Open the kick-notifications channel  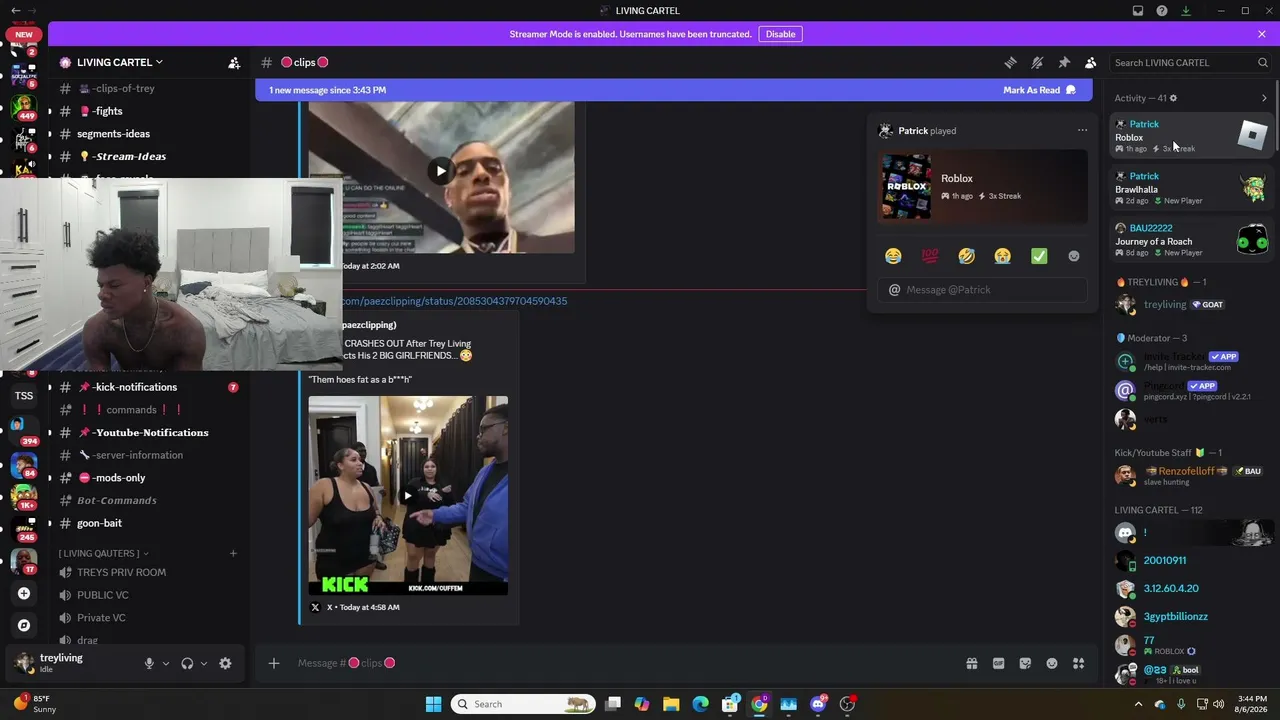pyautogui.click(x=150, y=387)
